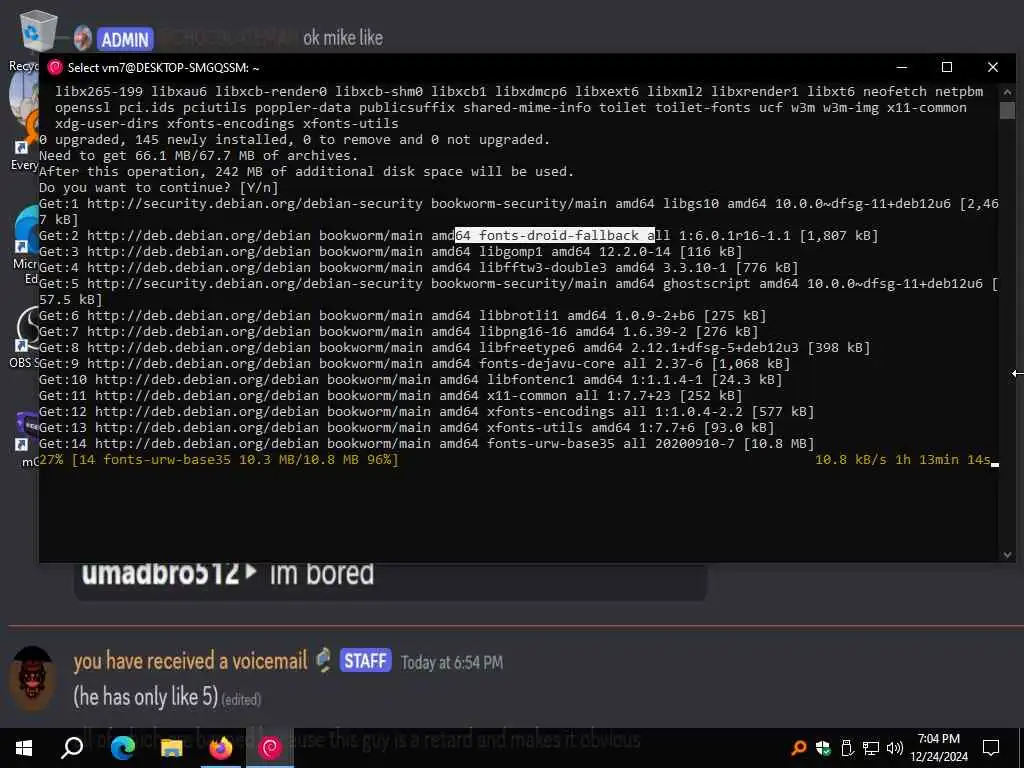Image resolution: width=1024 pixels, height=768 pixels.
Task: Click the '10.8 kB/s 1h 13min 14s' speed text
Action: coord(903,460)
